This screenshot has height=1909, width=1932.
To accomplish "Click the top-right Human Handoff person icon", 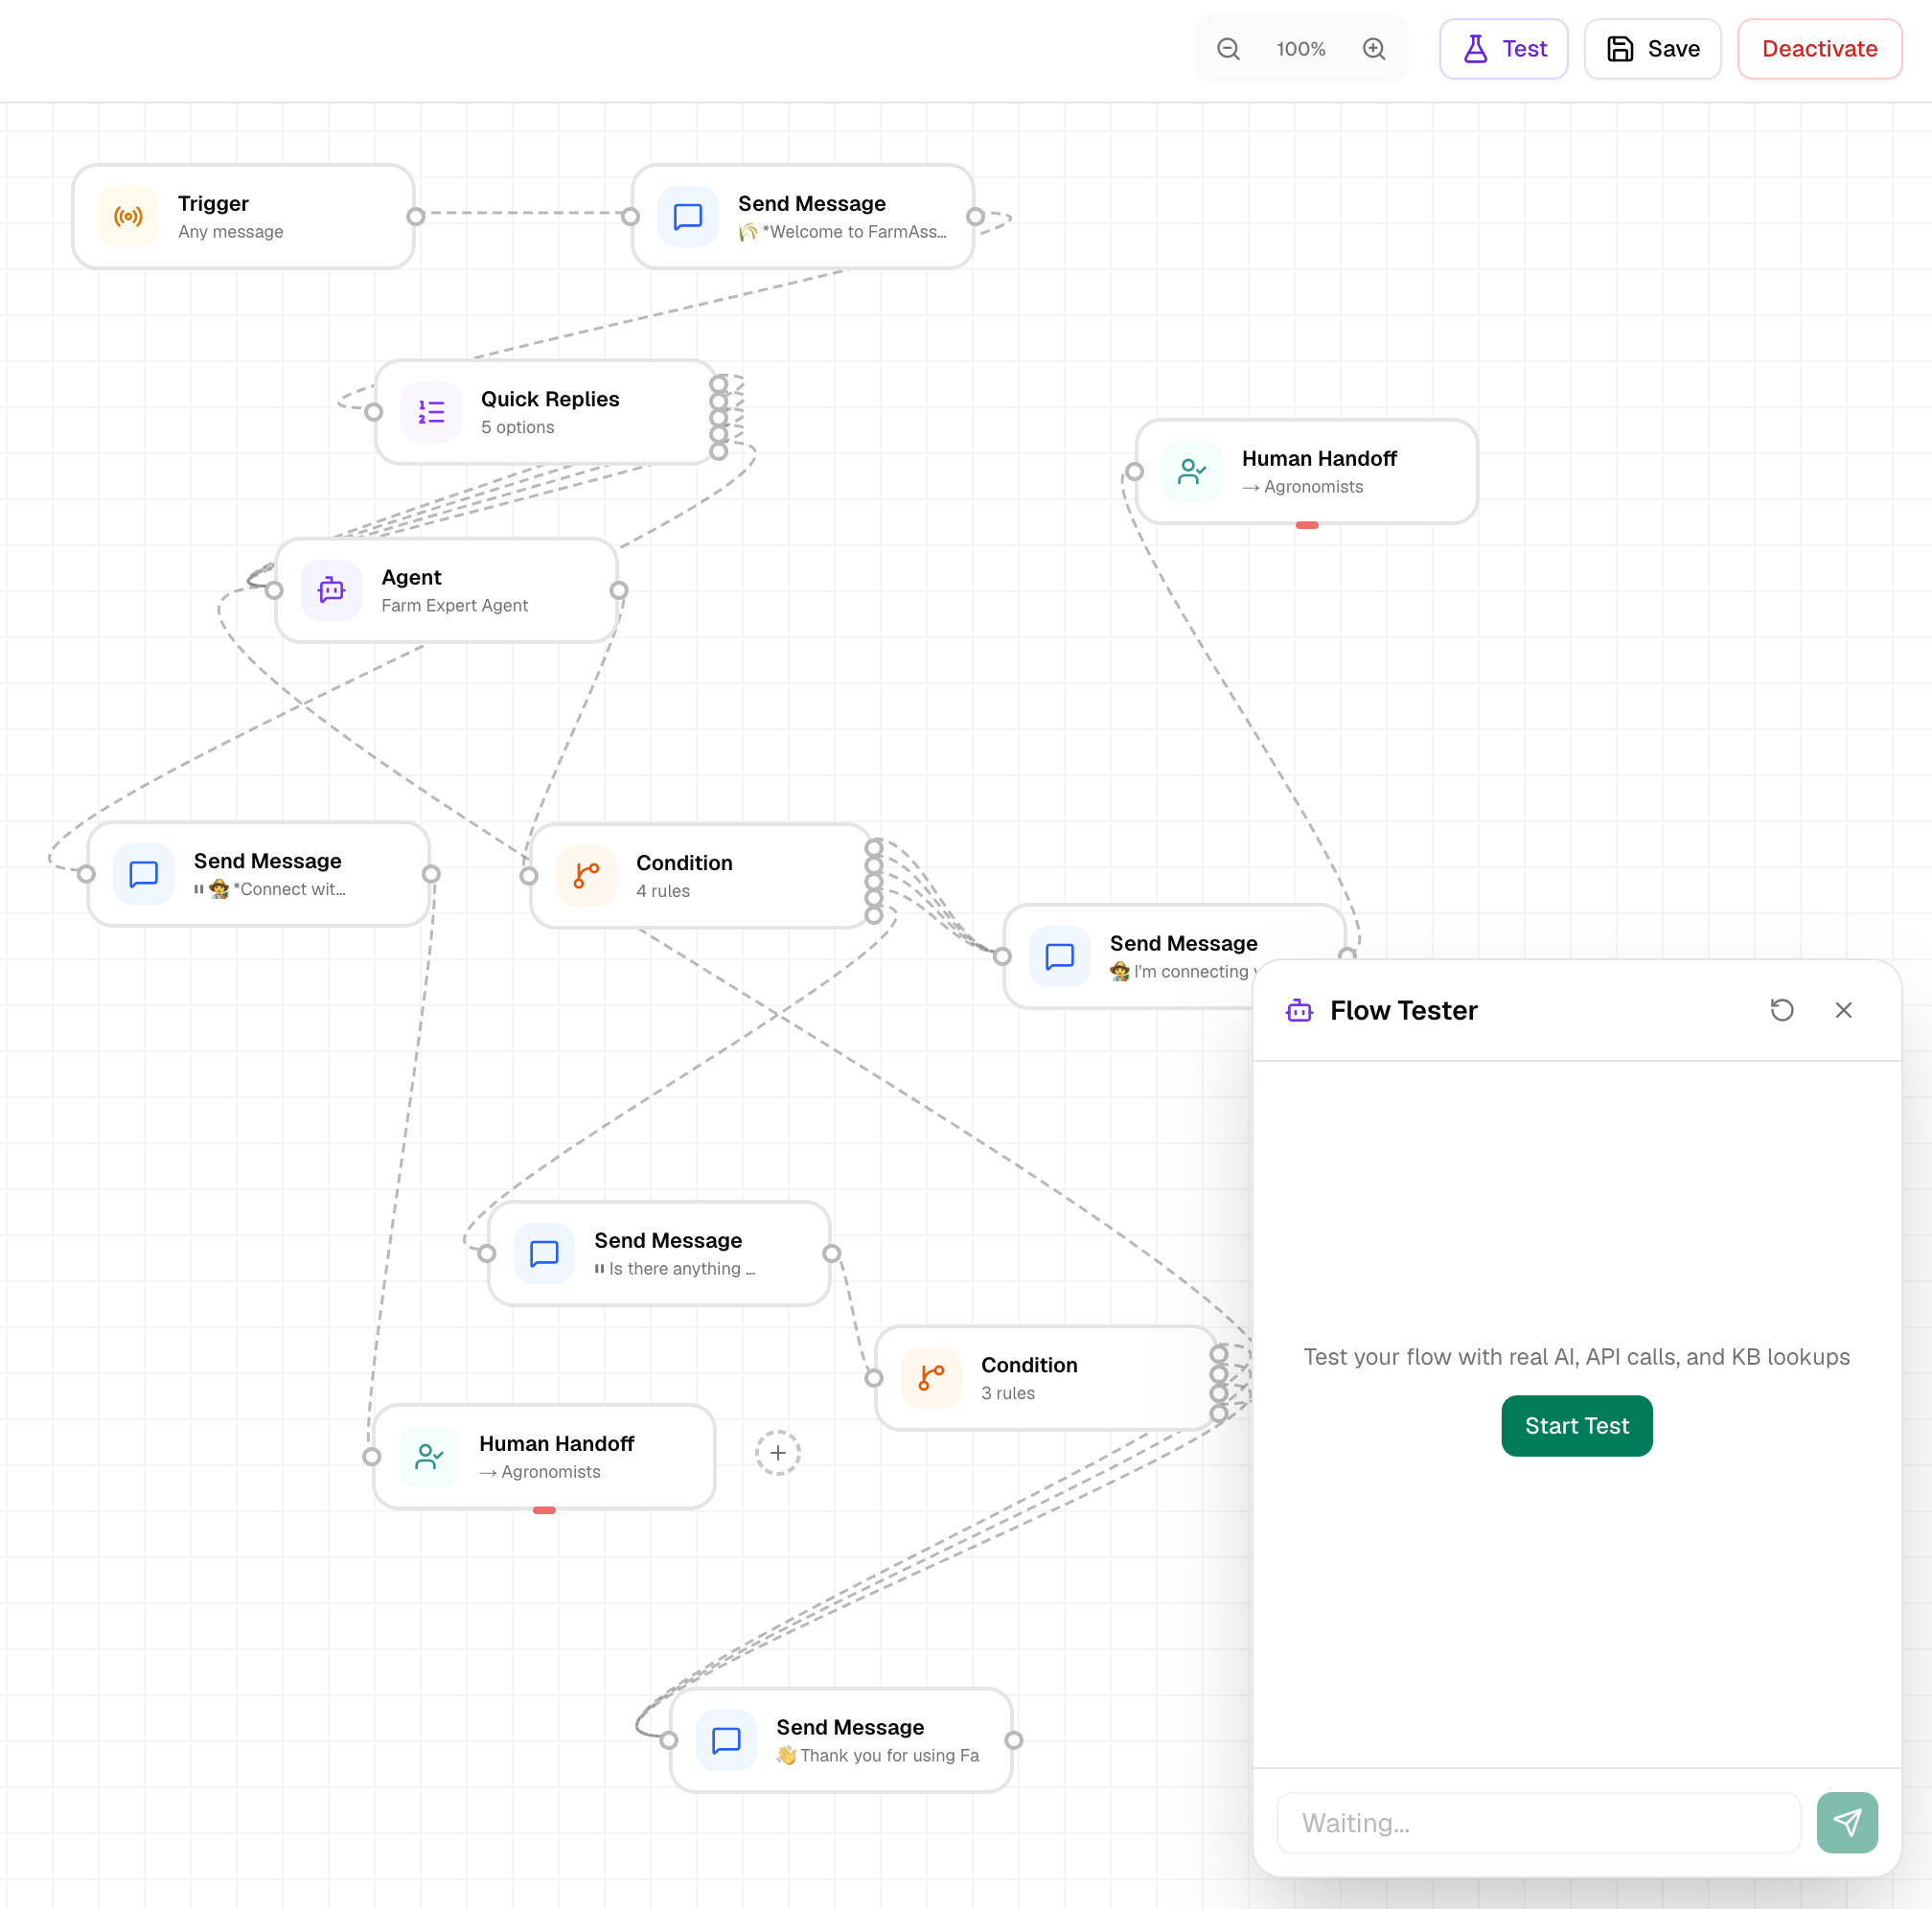I will click(1192, 471).
